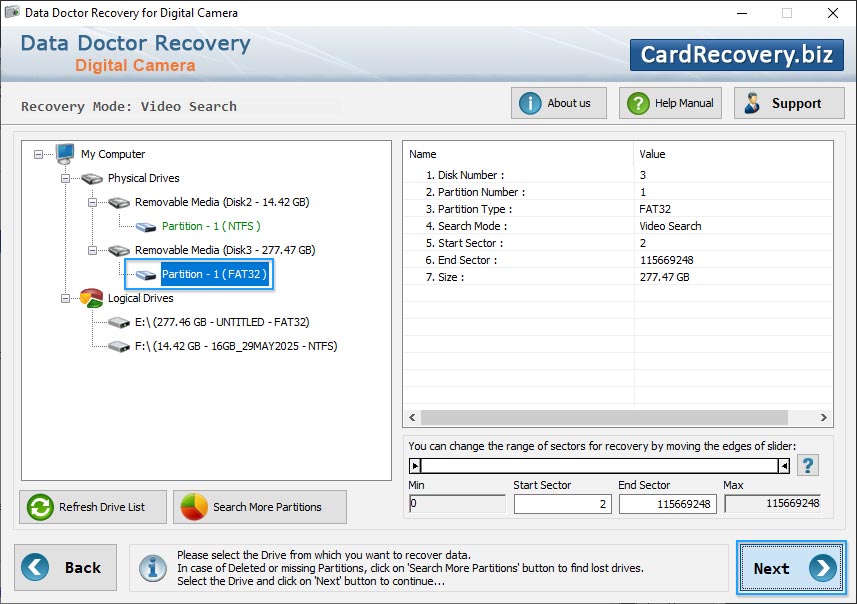This screenshot has height=604, width=857.
Task: Select E:\ UNTITLED FAT32 logical drive
Action: [x=222, y=322]
